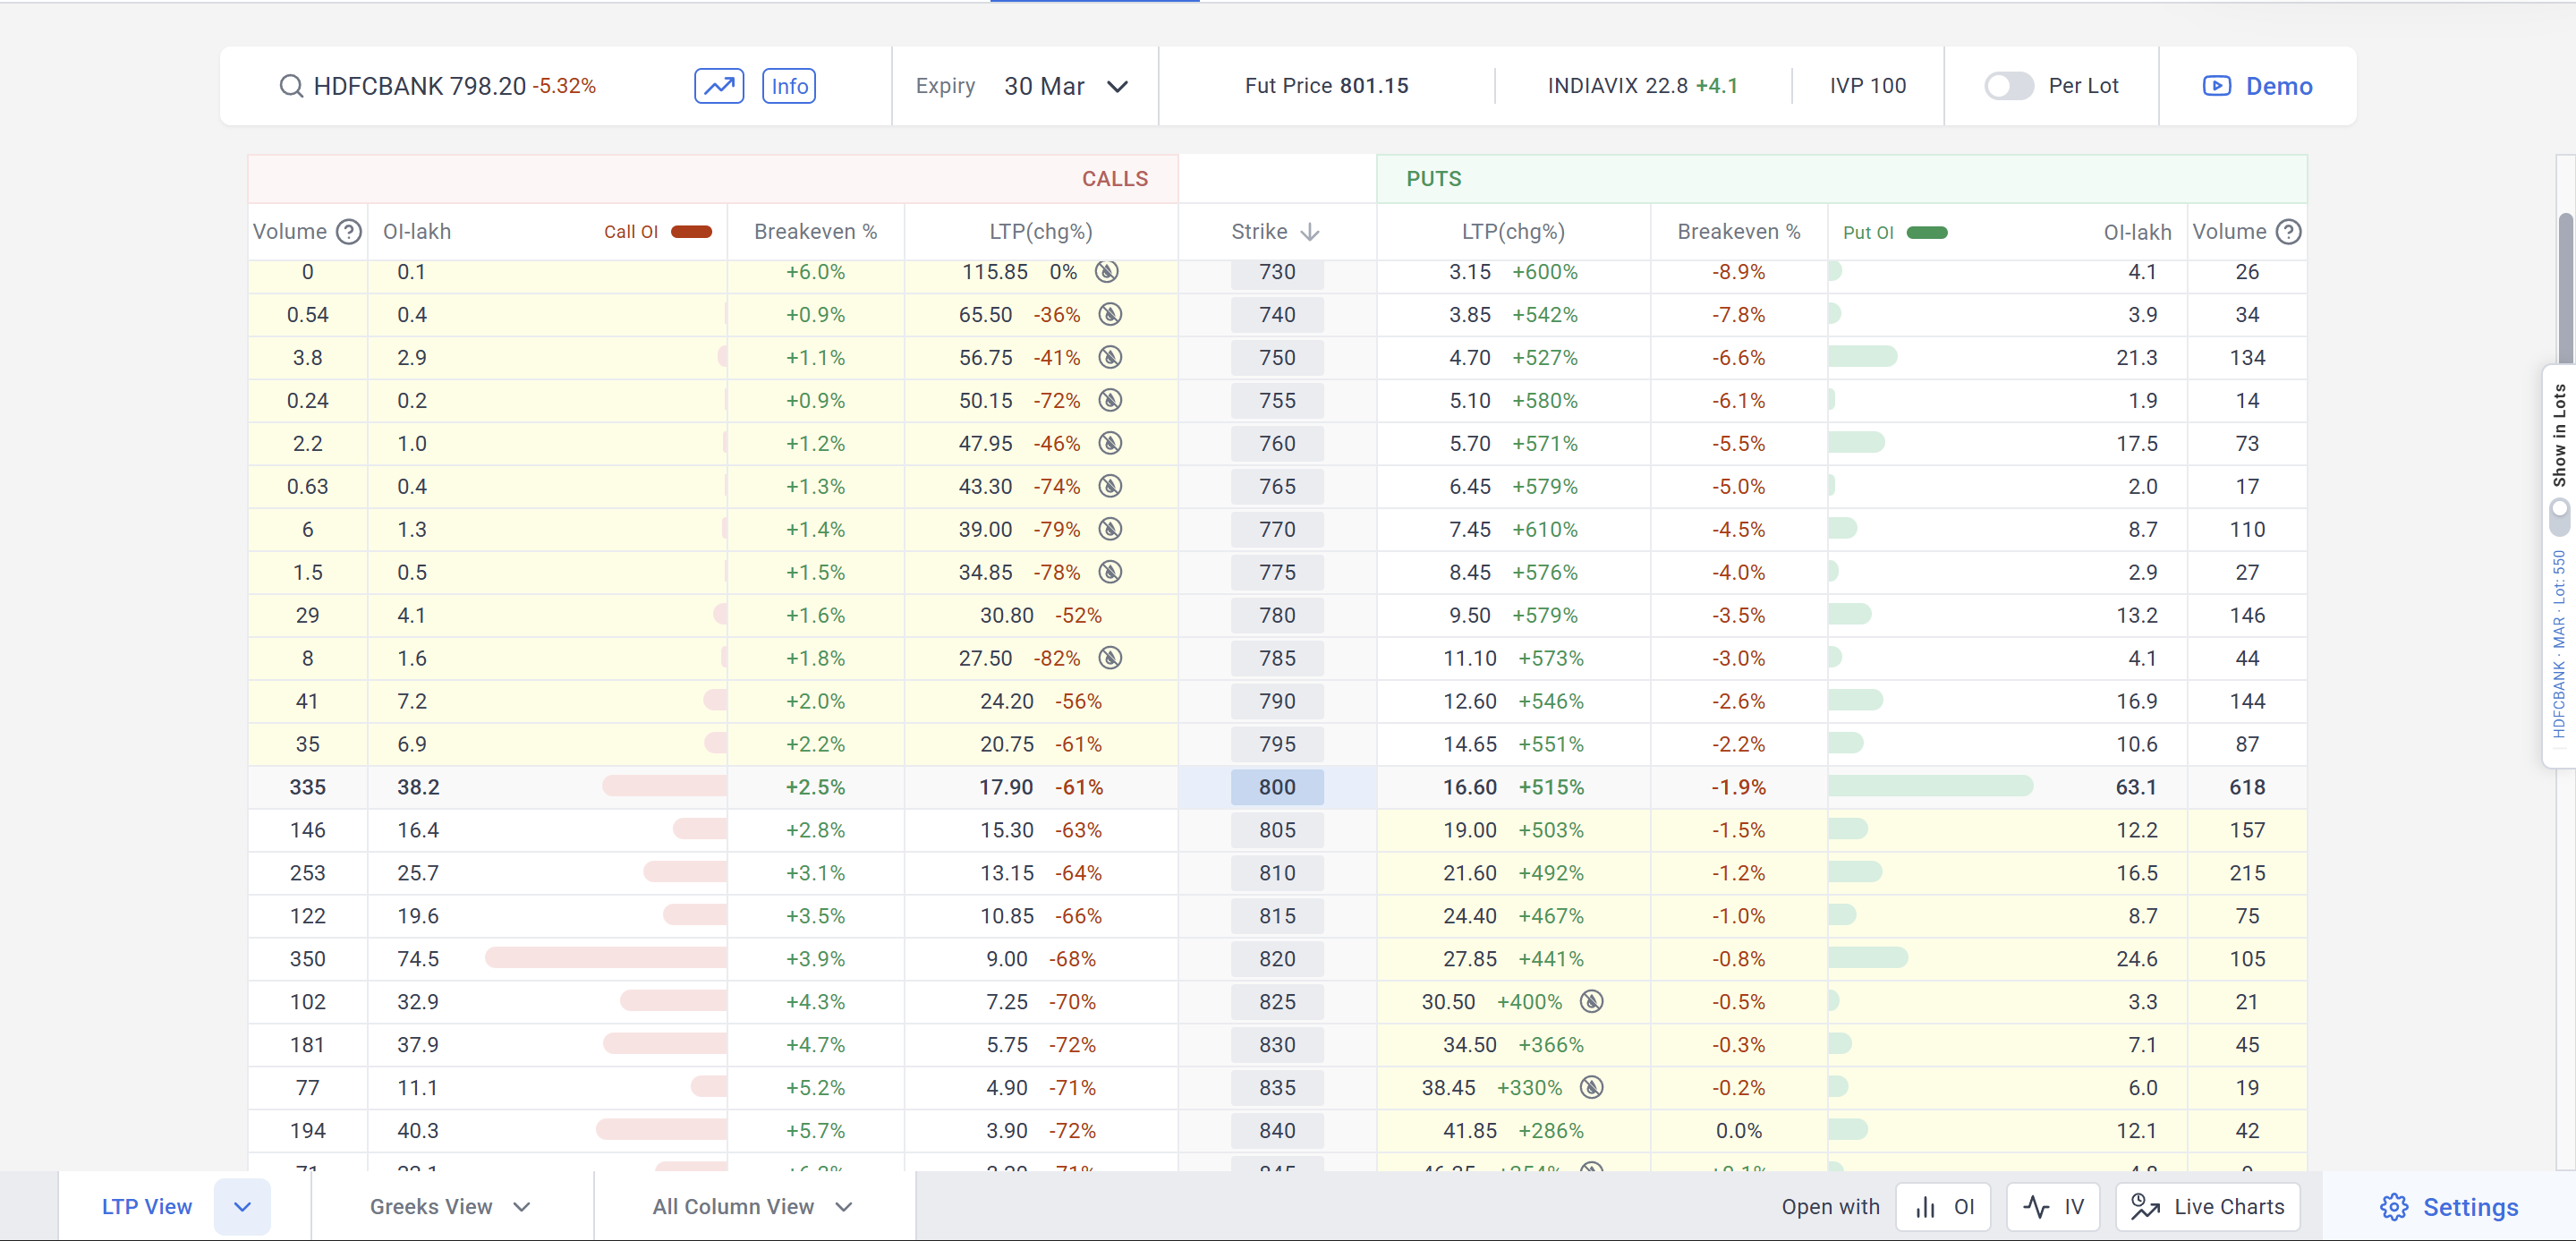Viewport: 2576px width, 1241px height.
Task: Click the Demo video play icon
Action: pos(2216,86)
